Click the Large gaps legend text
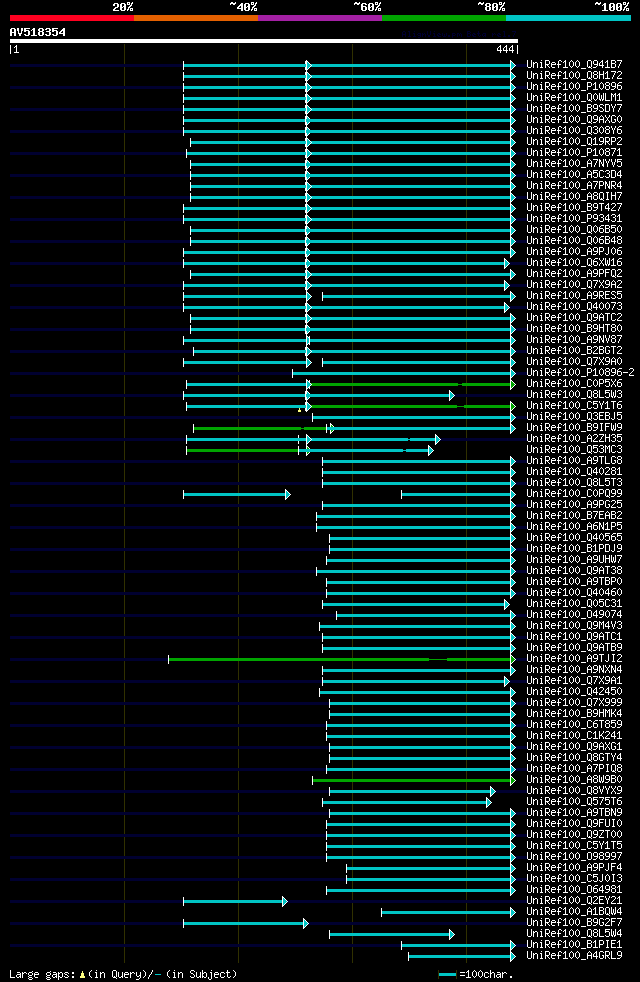640x982 pixels. pos(123,974)
